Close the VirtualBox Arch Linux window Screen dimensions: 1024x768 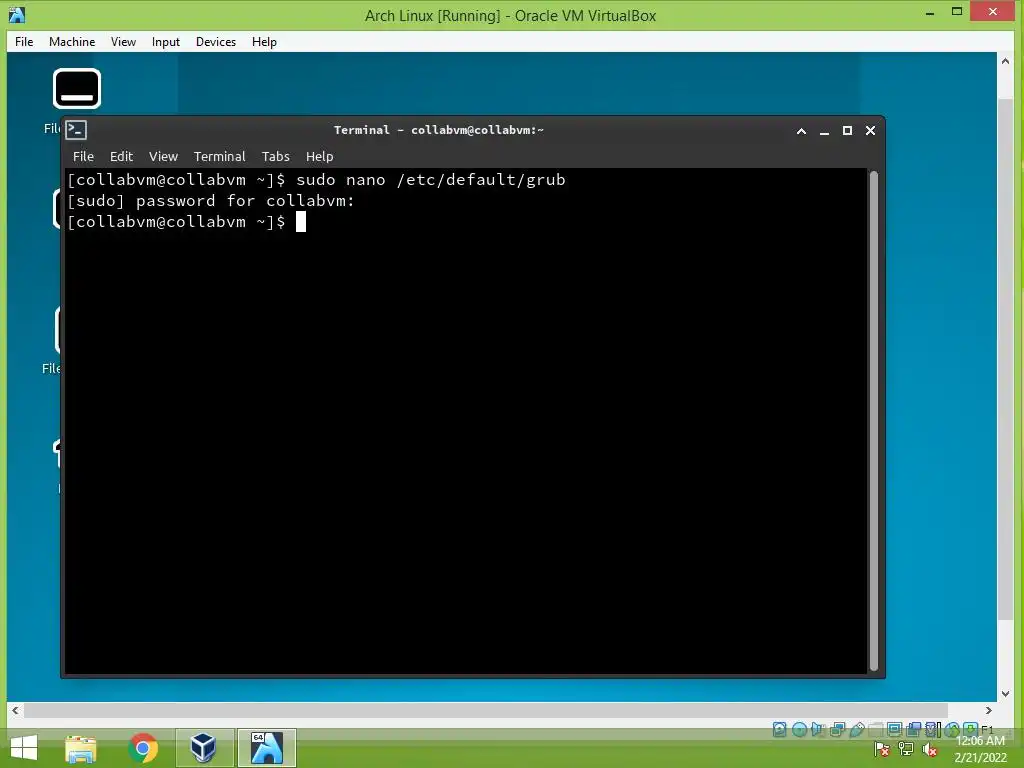coord(993,11)
